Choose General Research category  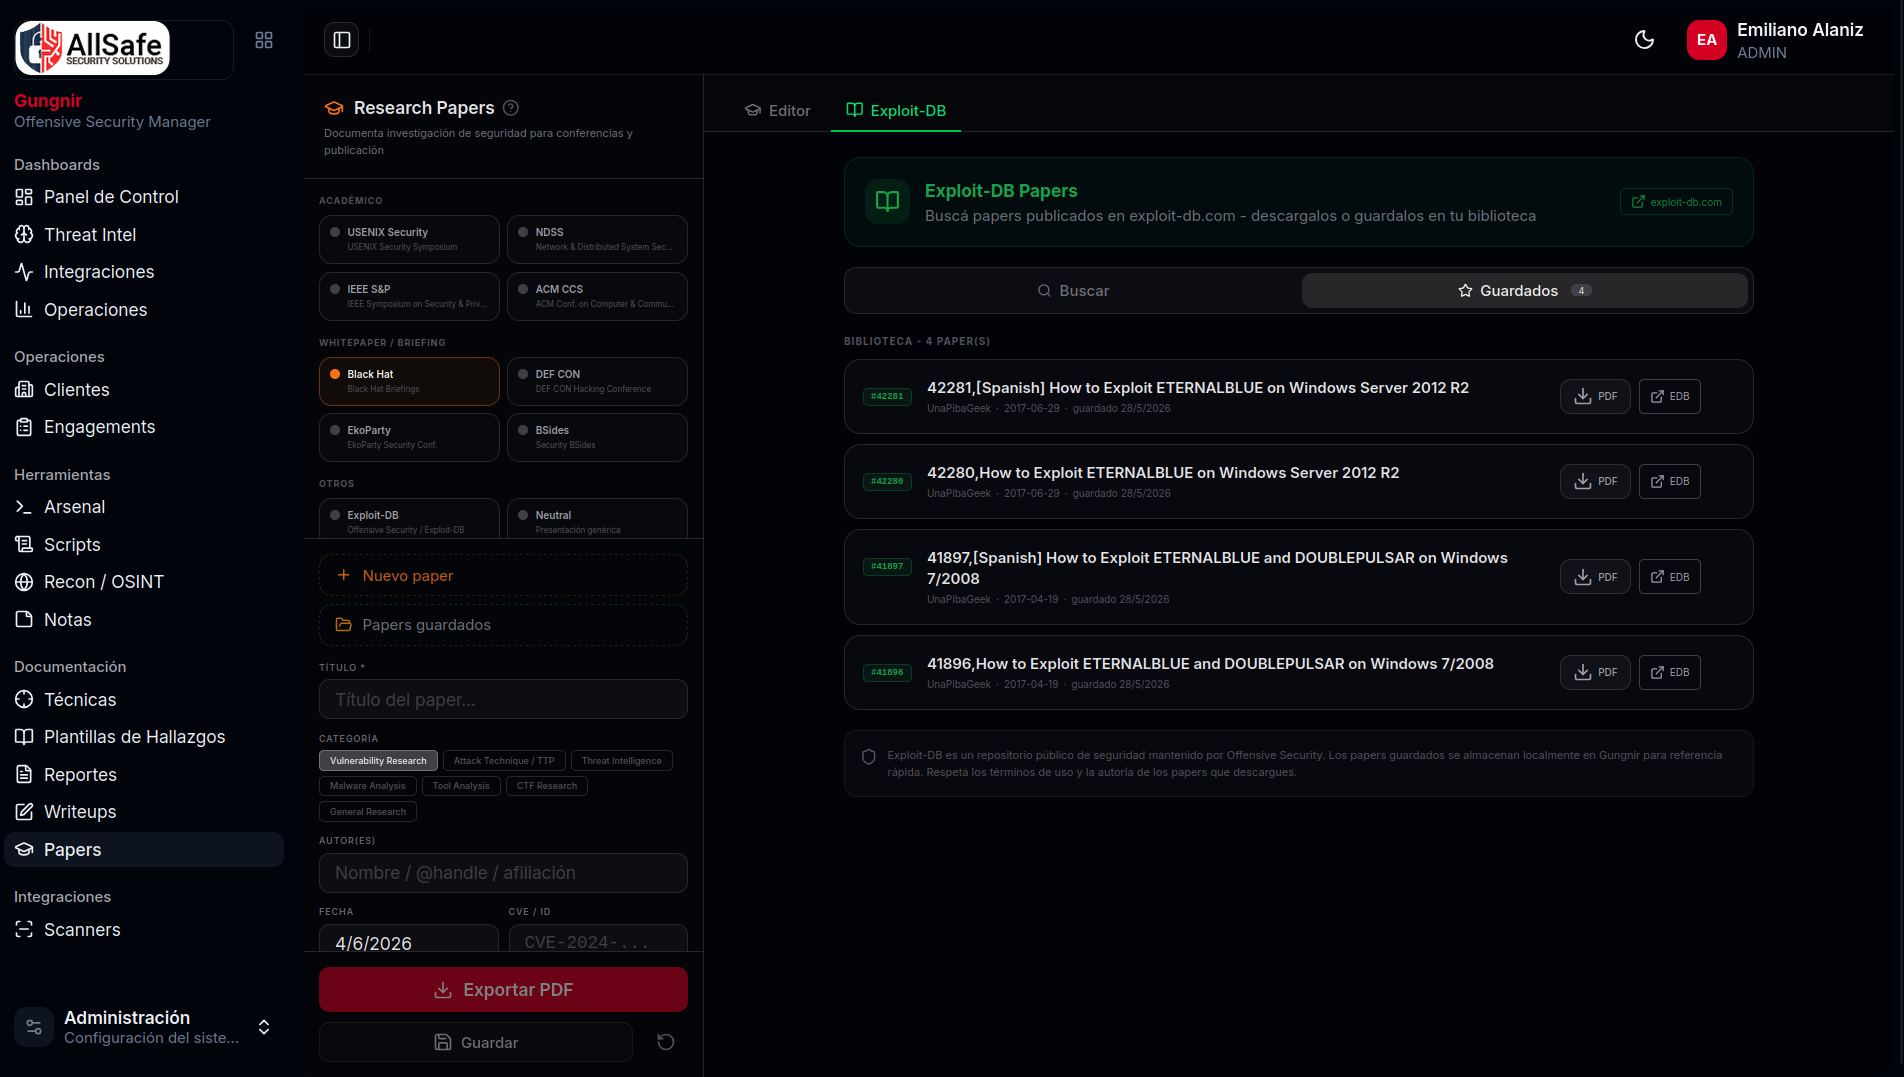[368, 812]
